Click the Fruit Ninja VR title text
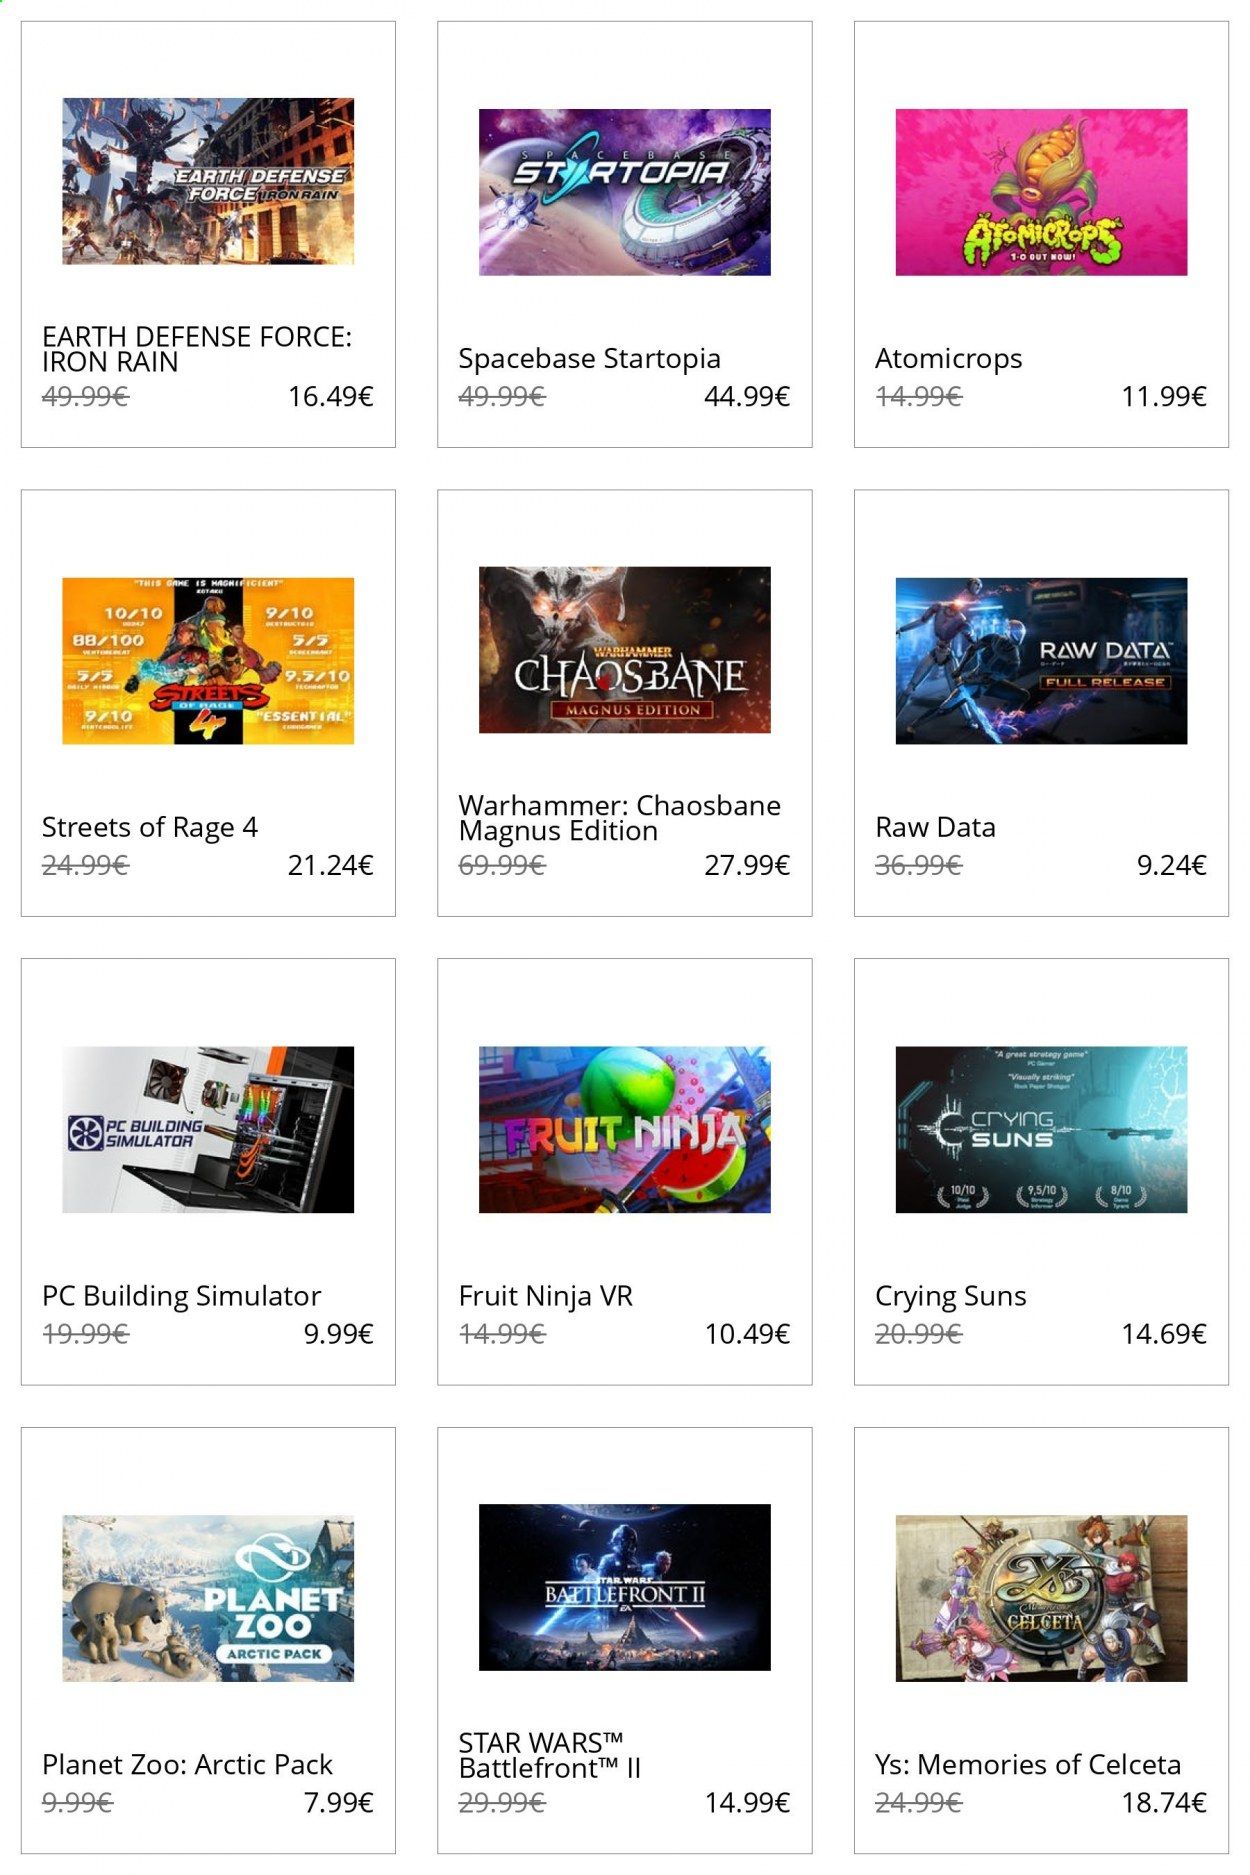Viewport: 1250px width, 1875px height. pyautogui.click(x=545, y=1296)
